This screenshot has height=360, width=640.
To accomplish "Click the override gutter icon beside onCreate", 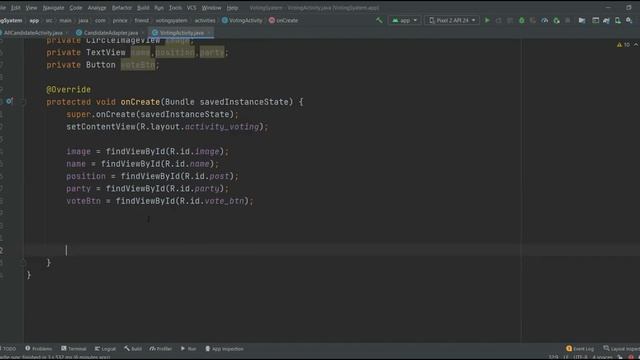I will 9,101.
